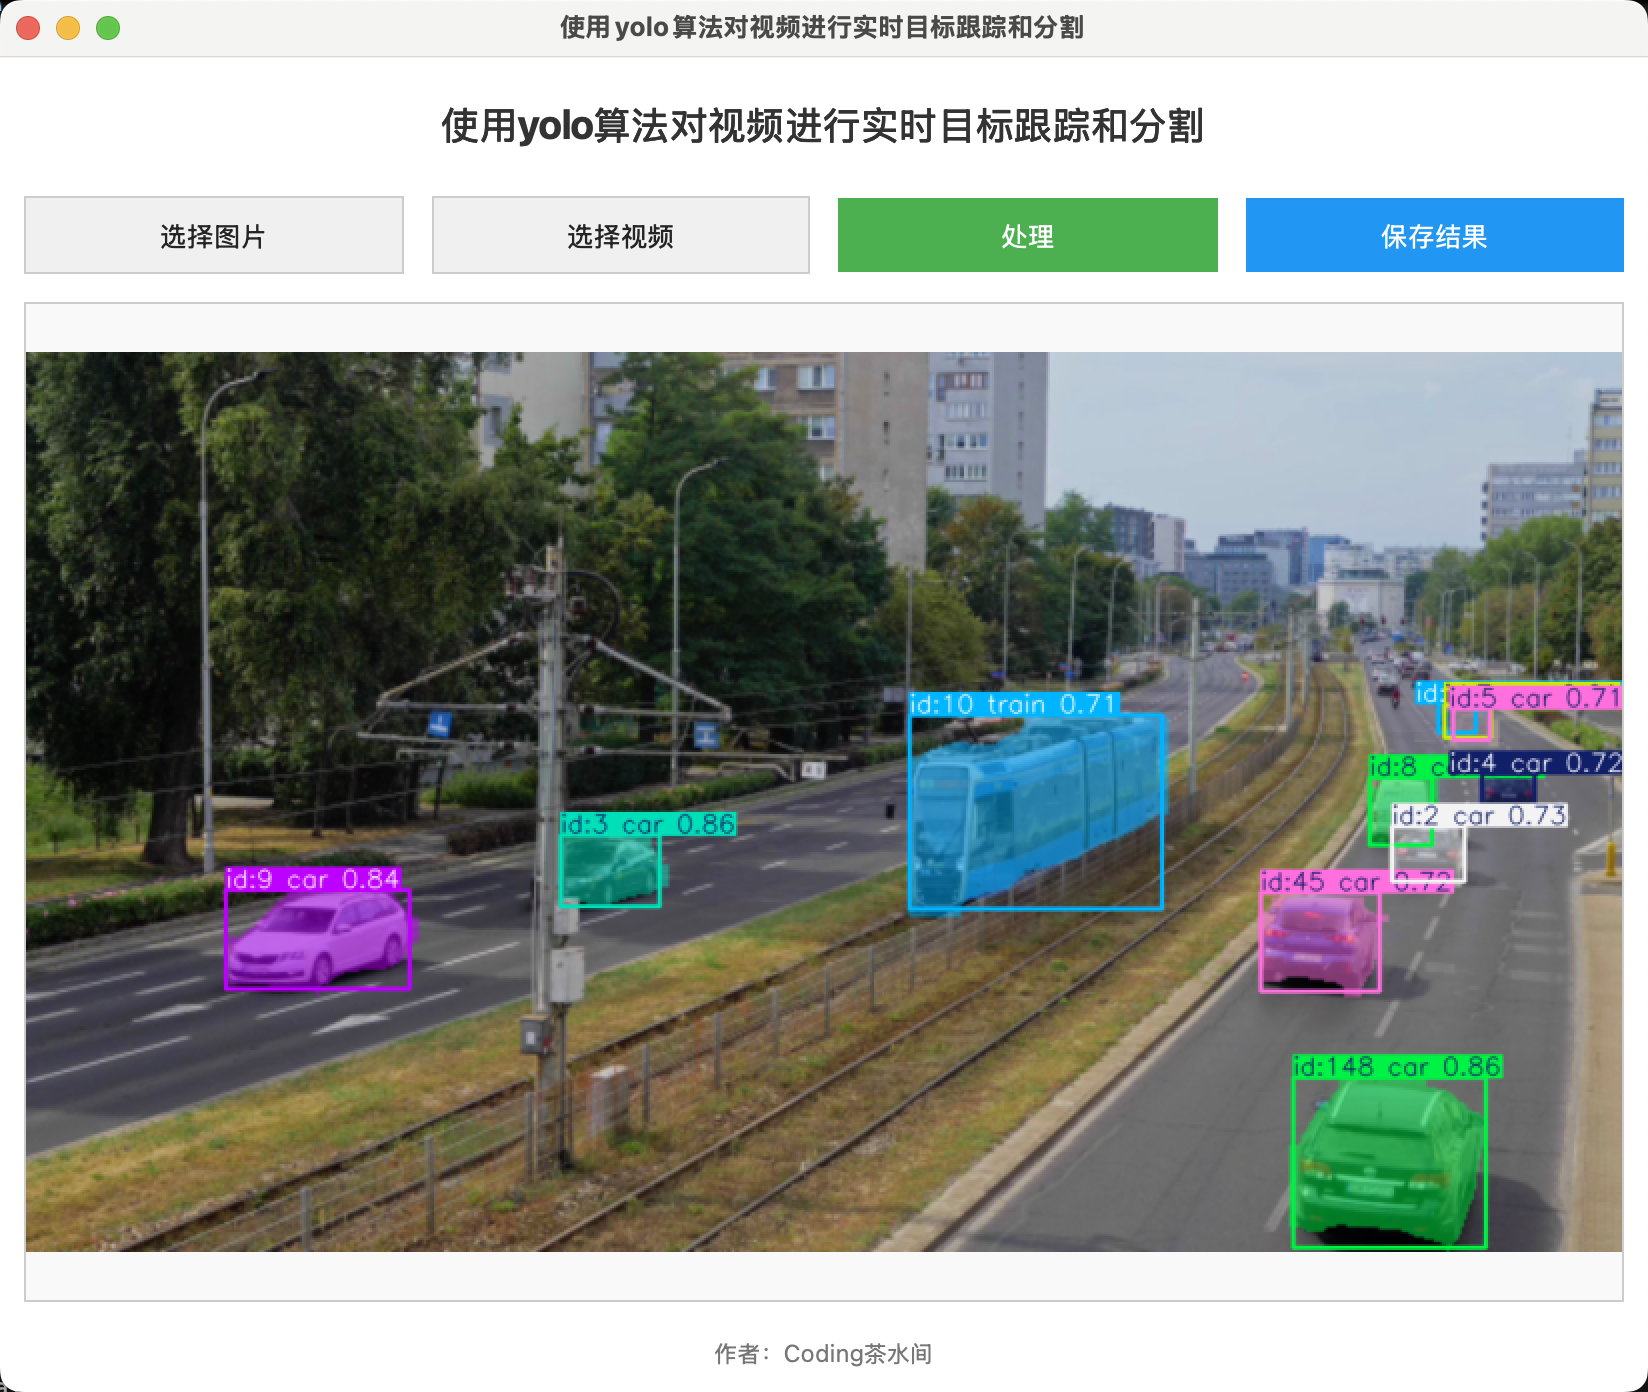Select the blue-masked tram in the image
Viewport: 1648px width, 1392px height.
tap(1035, 811)
